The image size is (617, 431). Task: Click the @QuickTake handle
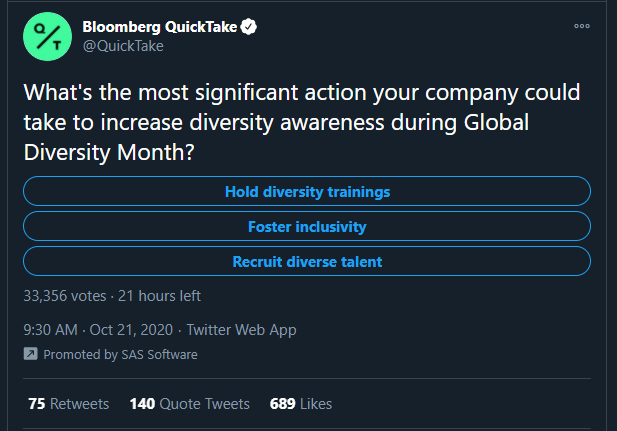(x=123, y=46)
